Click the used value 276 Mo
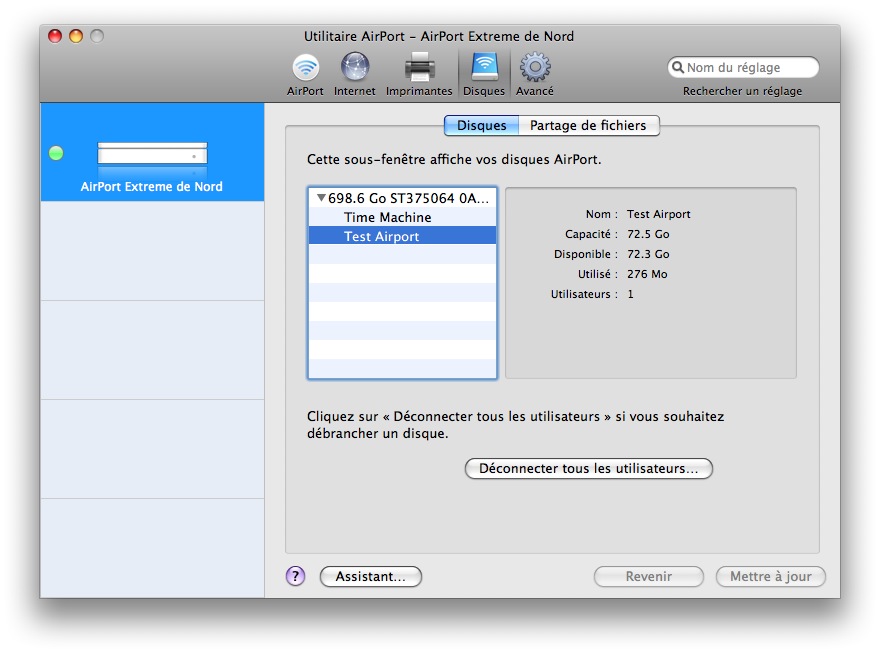 647,274
